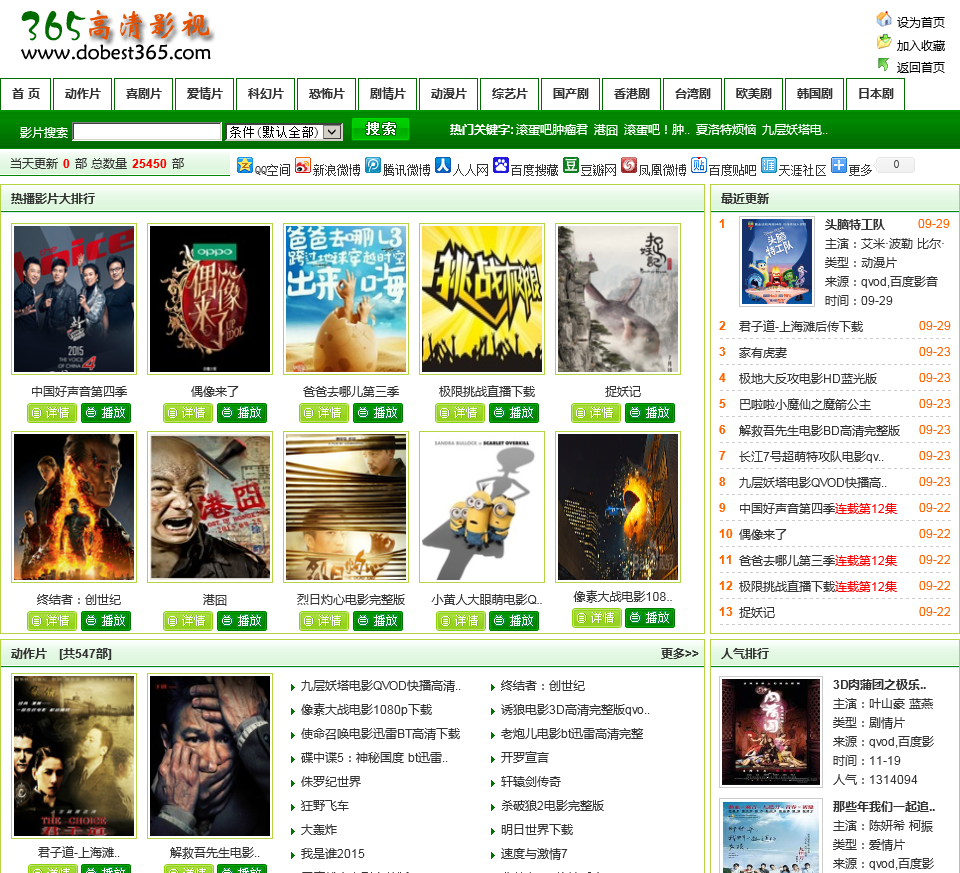Viewport: 960px width, 873px height.
Task: Click 播放 under 偶像来了
Action: (242, 413)
